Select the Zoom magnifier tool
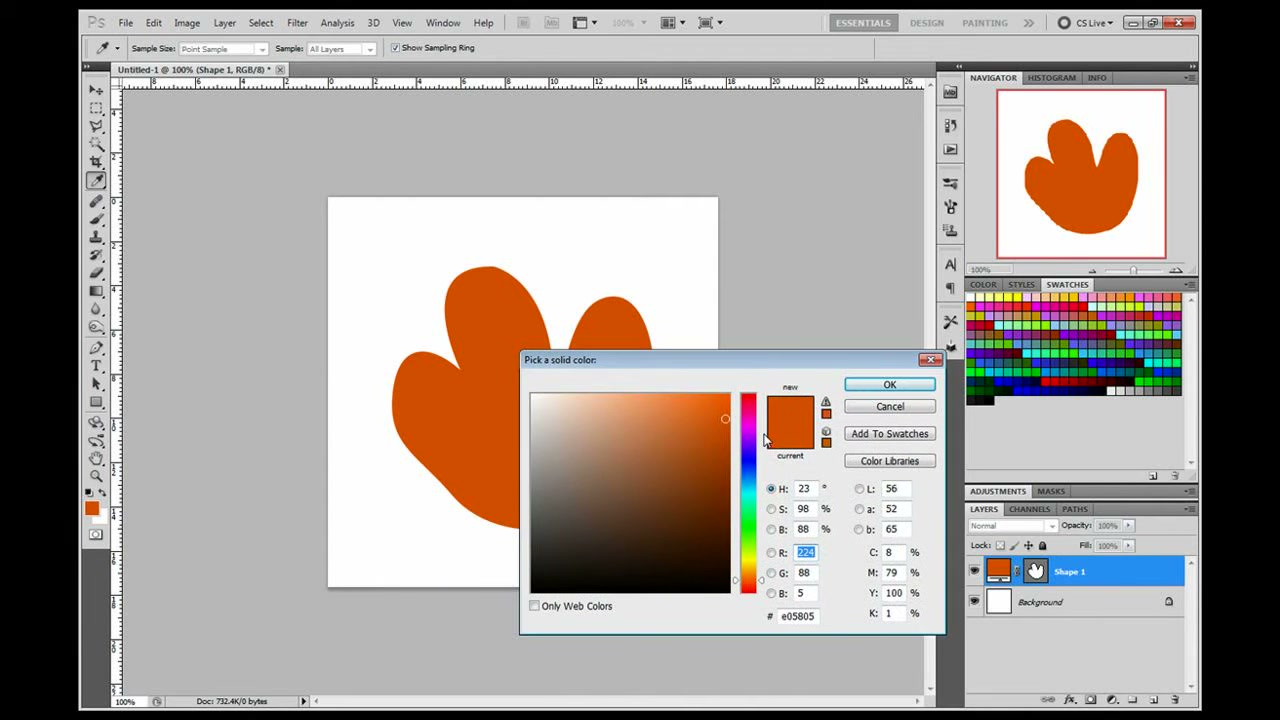This screenshot has width=1280, height=720. coord(96,476)
